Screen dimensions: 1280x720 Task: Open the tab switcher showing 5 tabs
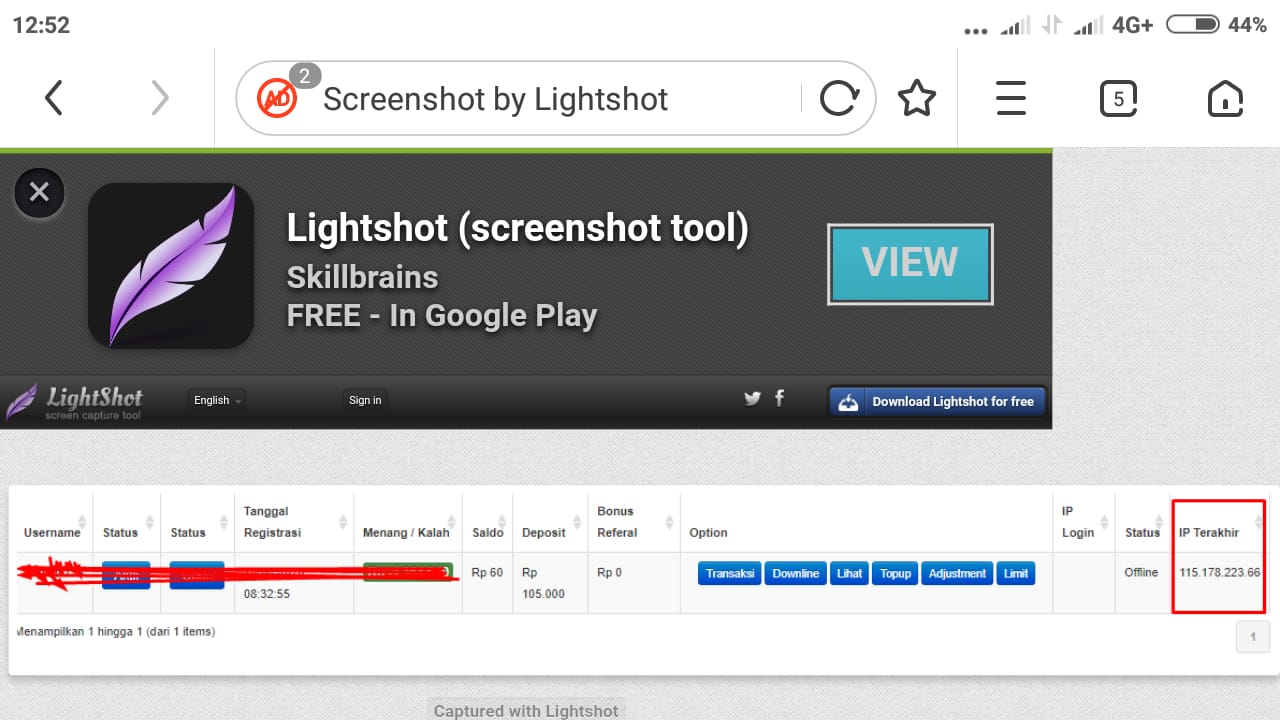1118,98
